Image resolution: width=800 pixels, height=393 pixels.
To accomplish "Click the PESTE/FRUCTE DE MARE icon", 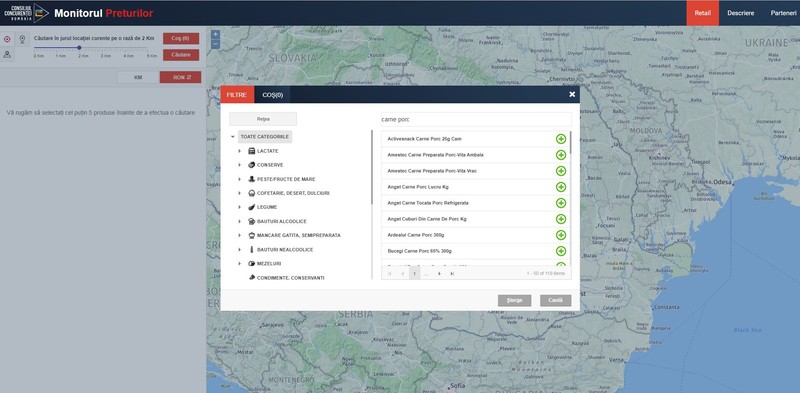I will click(x=251, y=179).
